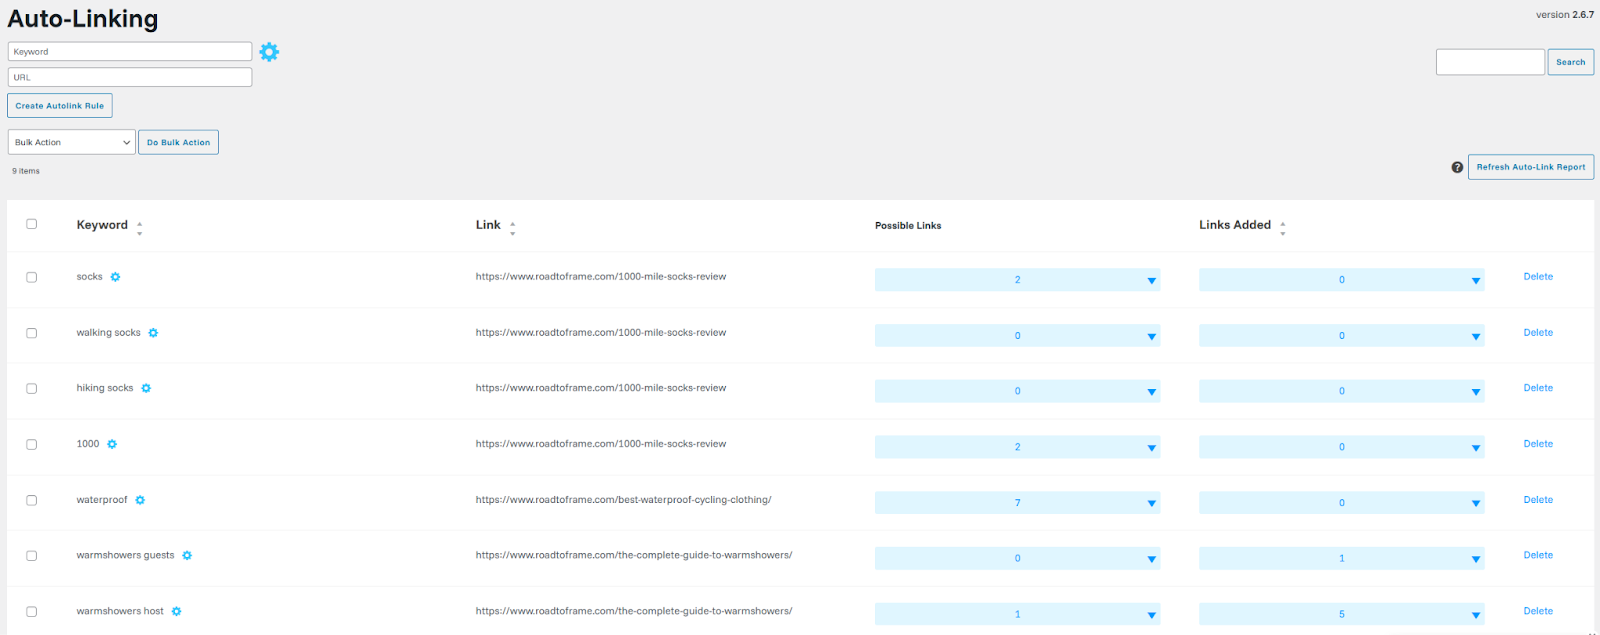1600x635 pixels.
Task: Delete the waterproof autolink rule
Action: coord(1538,500)
